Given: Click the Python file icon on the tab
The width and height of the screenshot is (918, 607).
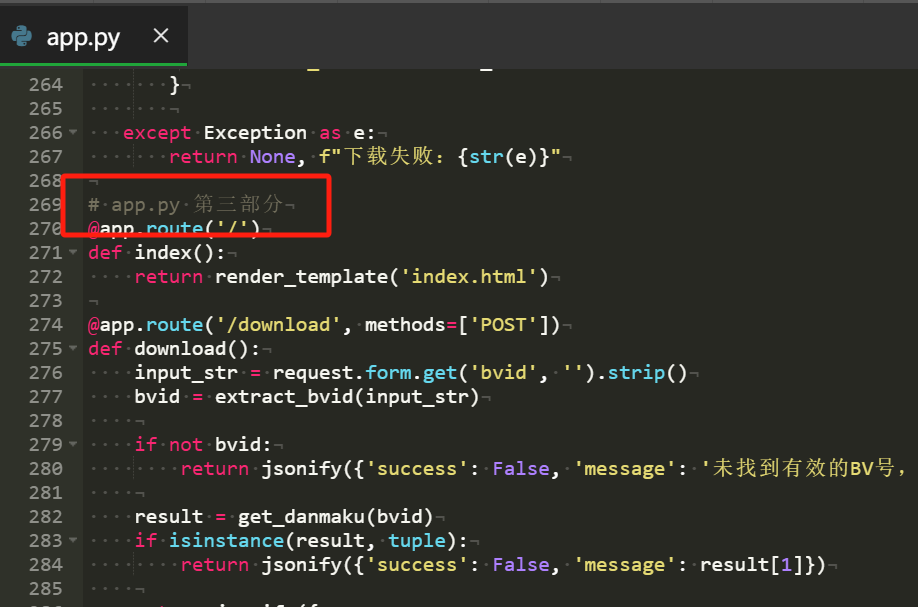Looking at the screenshot, I should pyautogui.click(x=21, y=37).
